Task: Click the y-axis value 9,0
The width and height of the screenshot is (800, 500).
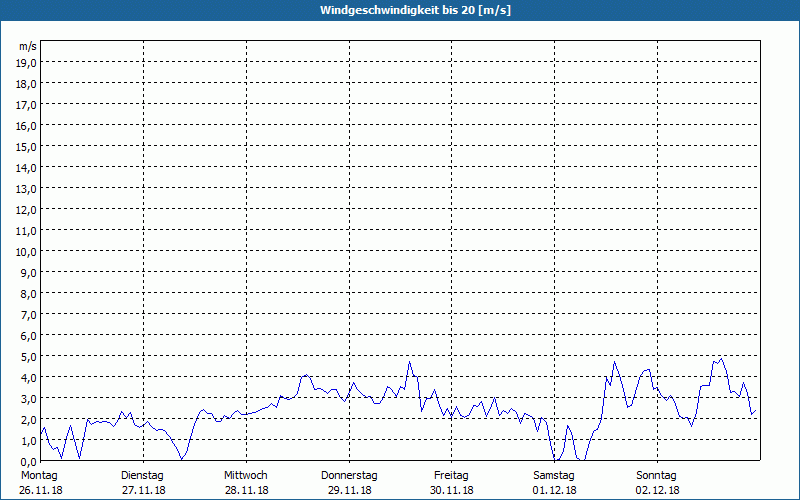Action: pos(28,273)
